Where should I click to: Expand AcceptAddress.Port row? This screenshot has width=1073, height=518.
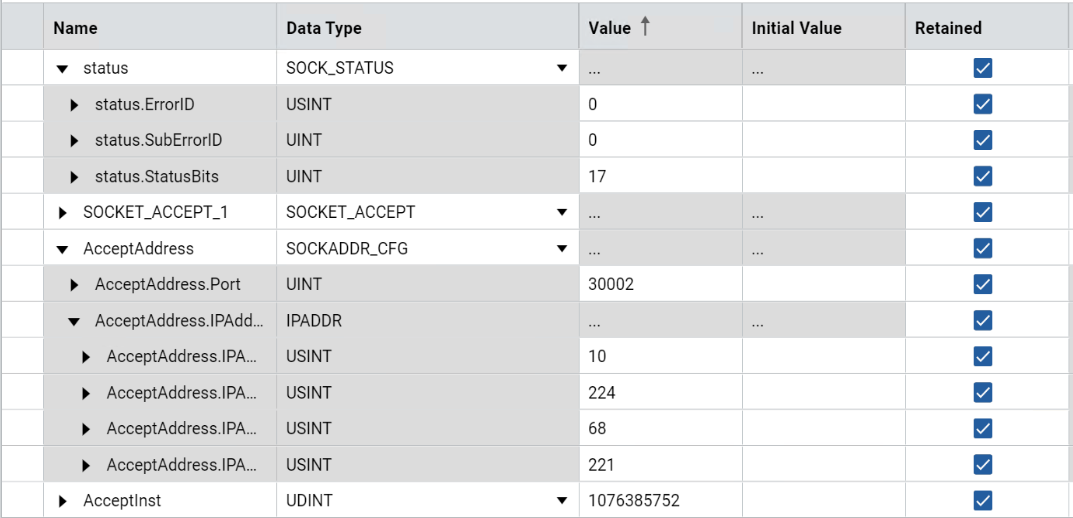point(75,285)
